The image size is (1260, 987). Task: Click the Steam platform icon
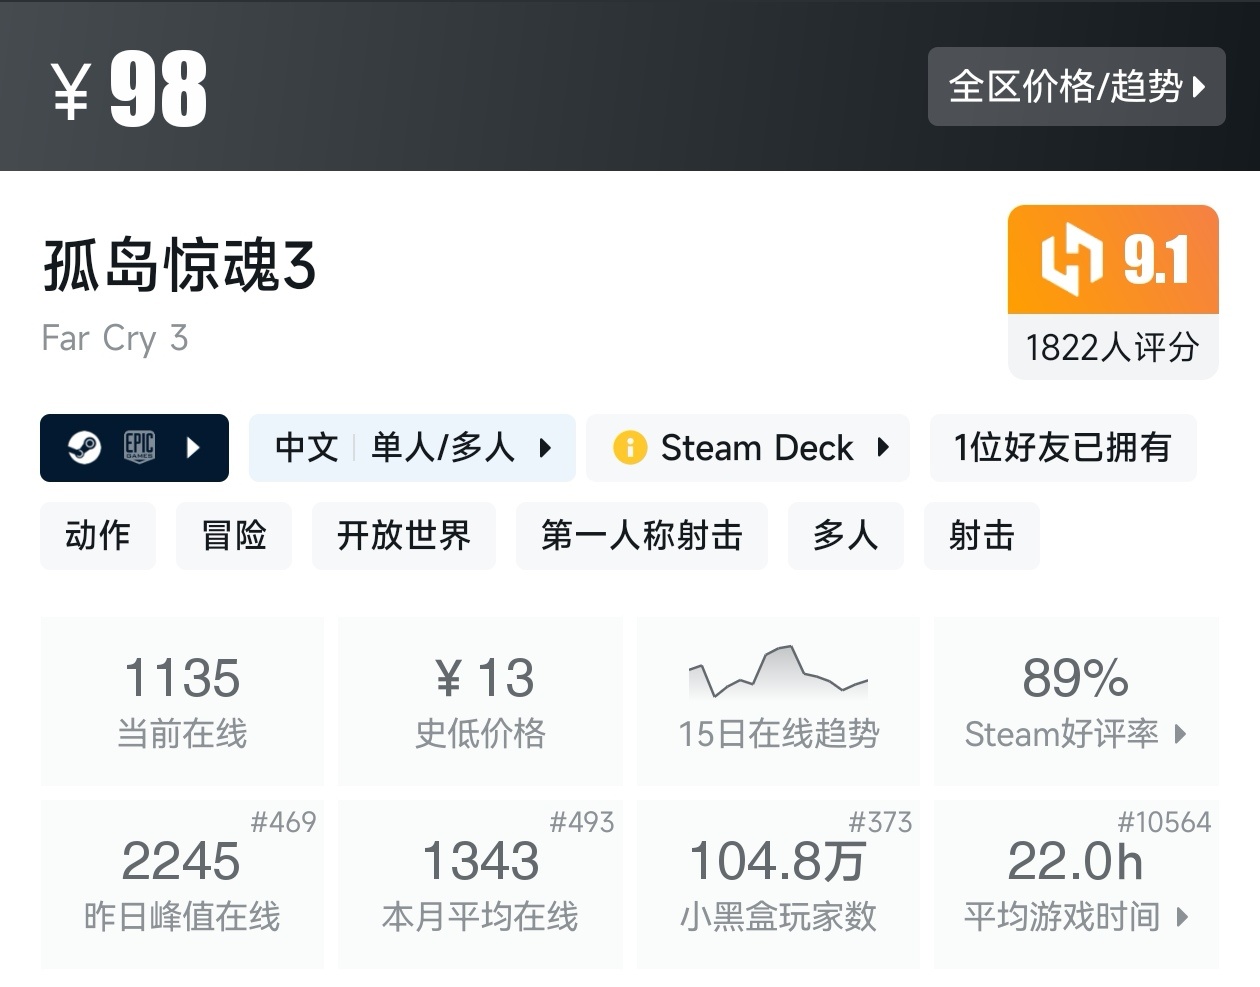[84, 447]
